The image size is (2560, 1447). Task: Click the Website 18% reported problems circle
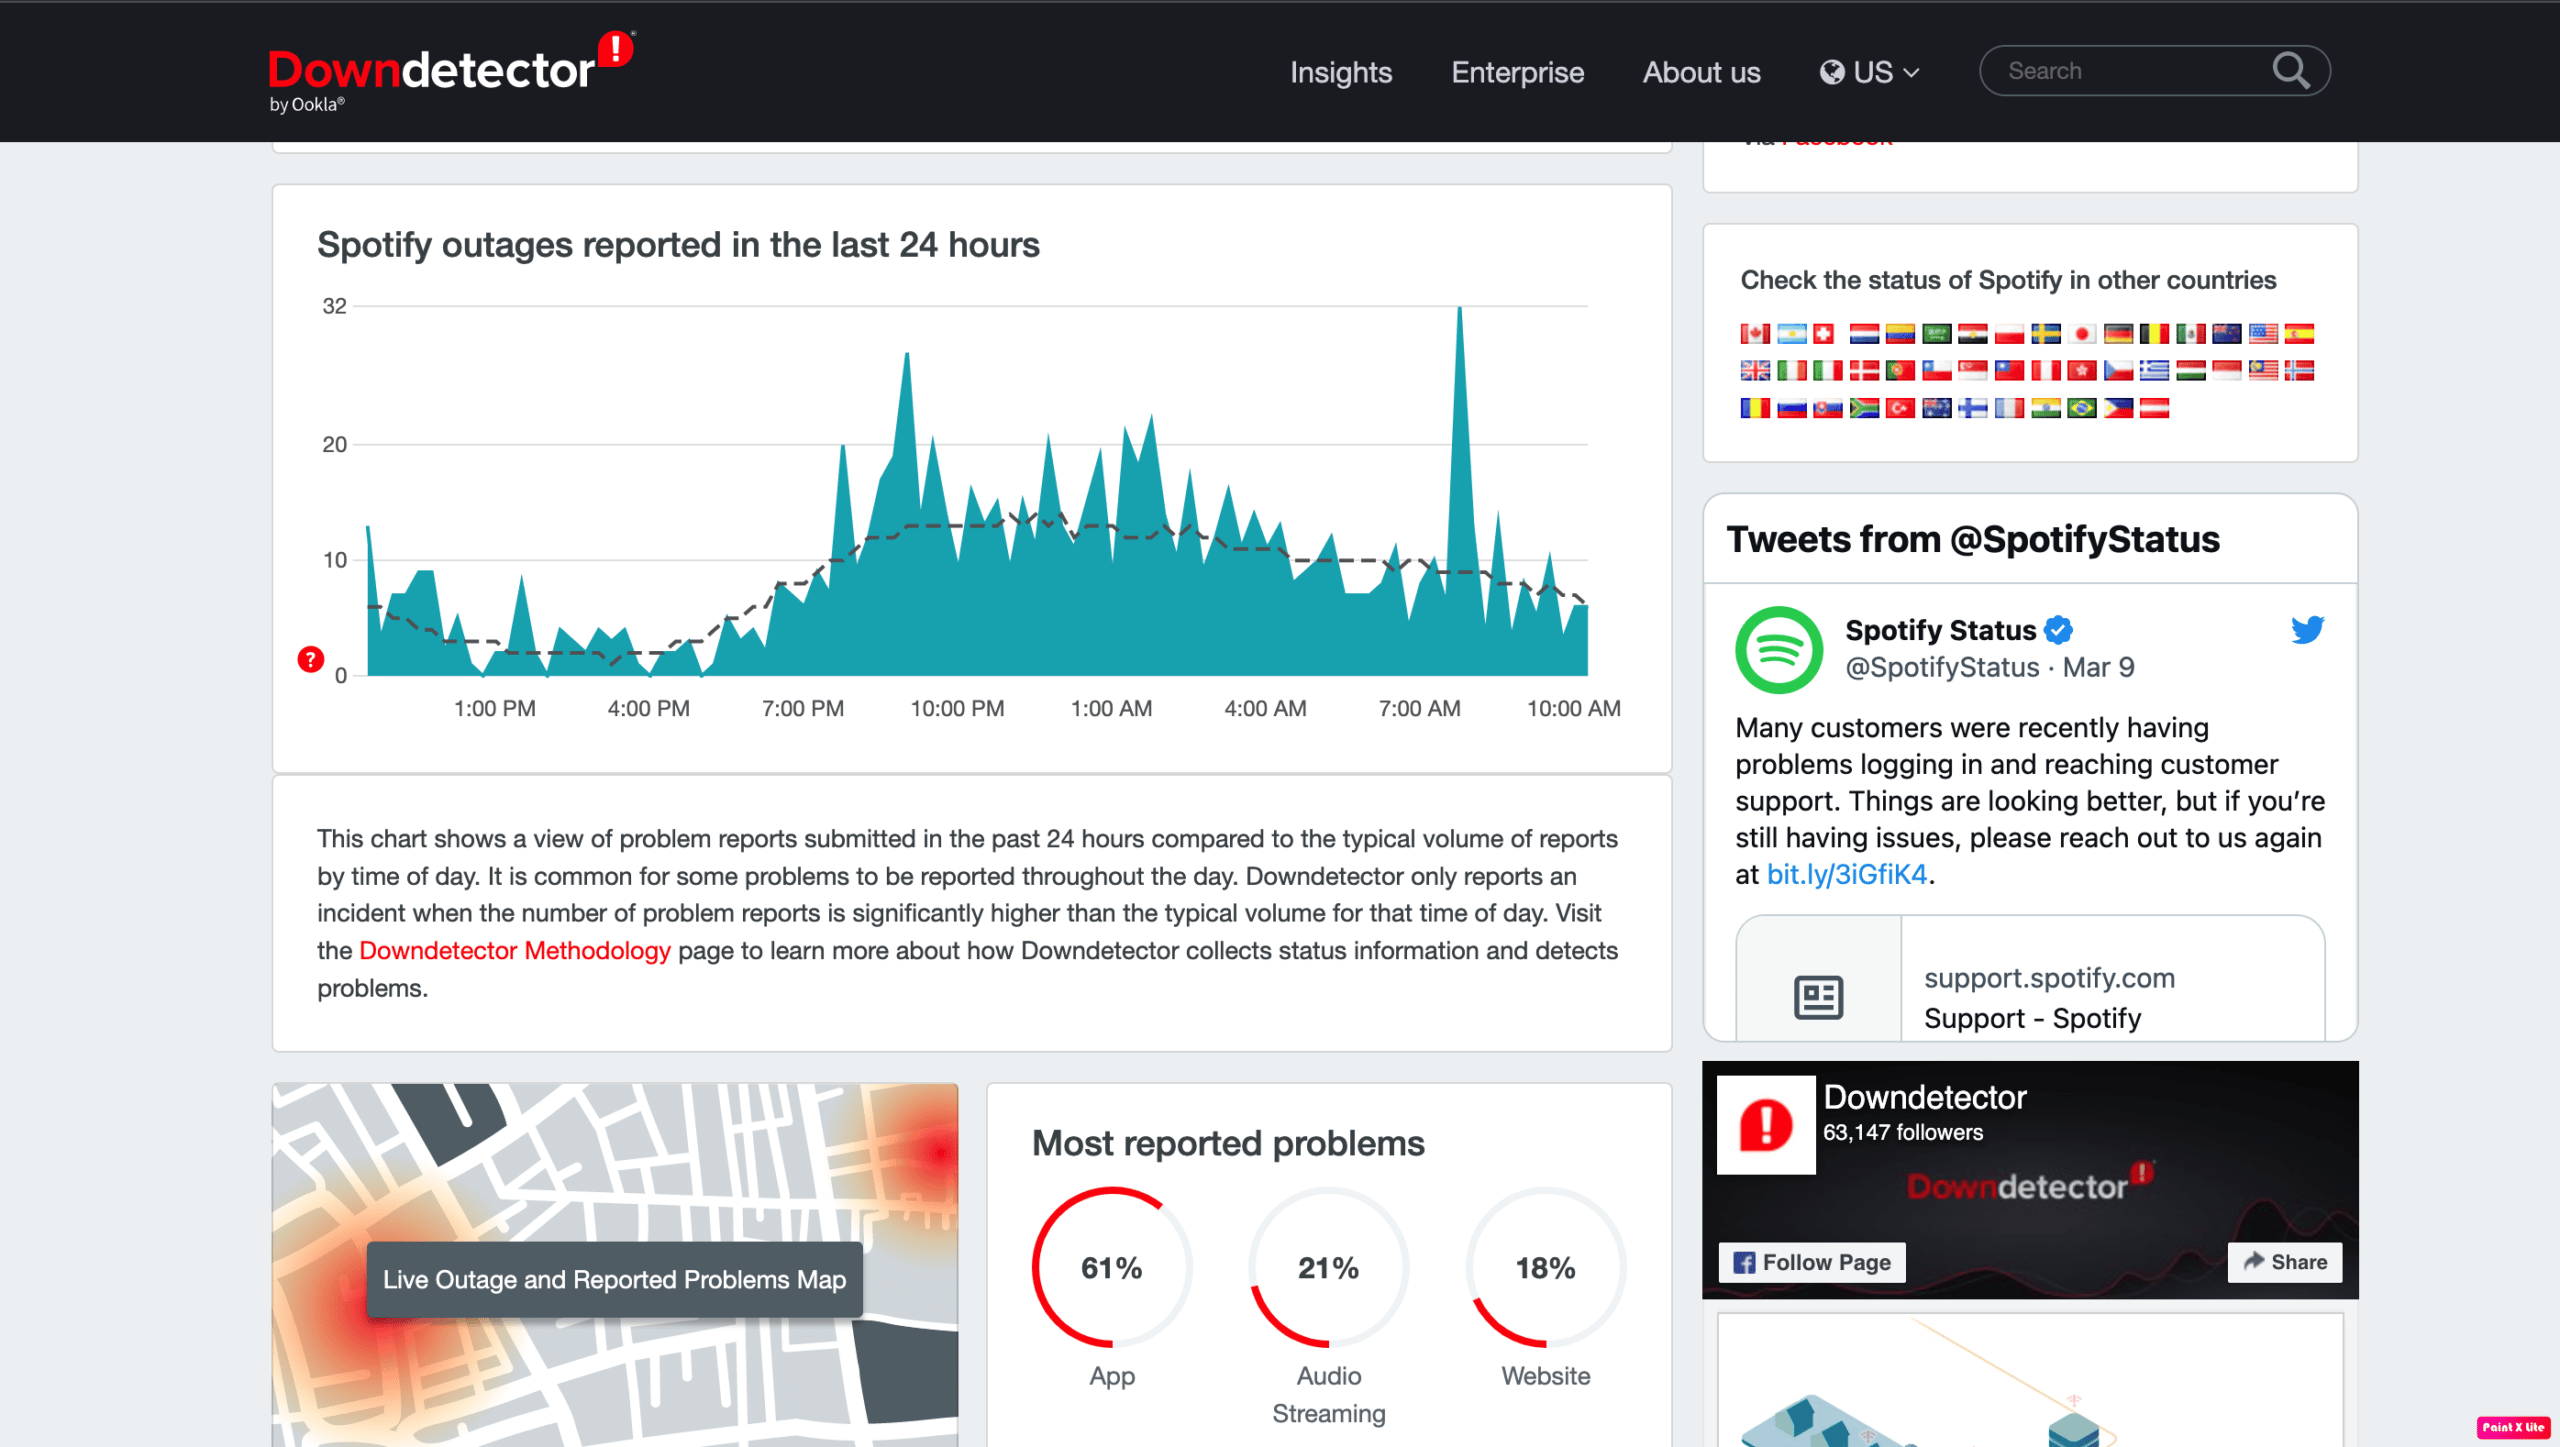coord(1544,1266)
